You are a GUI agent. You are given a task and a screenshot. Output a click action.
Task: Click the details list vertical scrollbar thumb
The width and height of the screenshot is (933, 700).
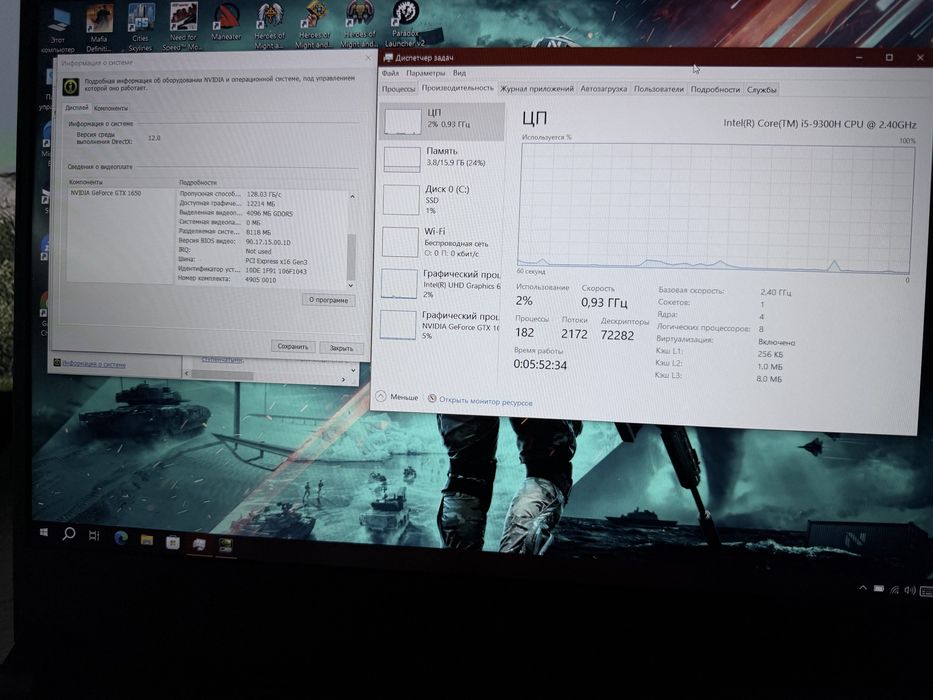point(351,255)
